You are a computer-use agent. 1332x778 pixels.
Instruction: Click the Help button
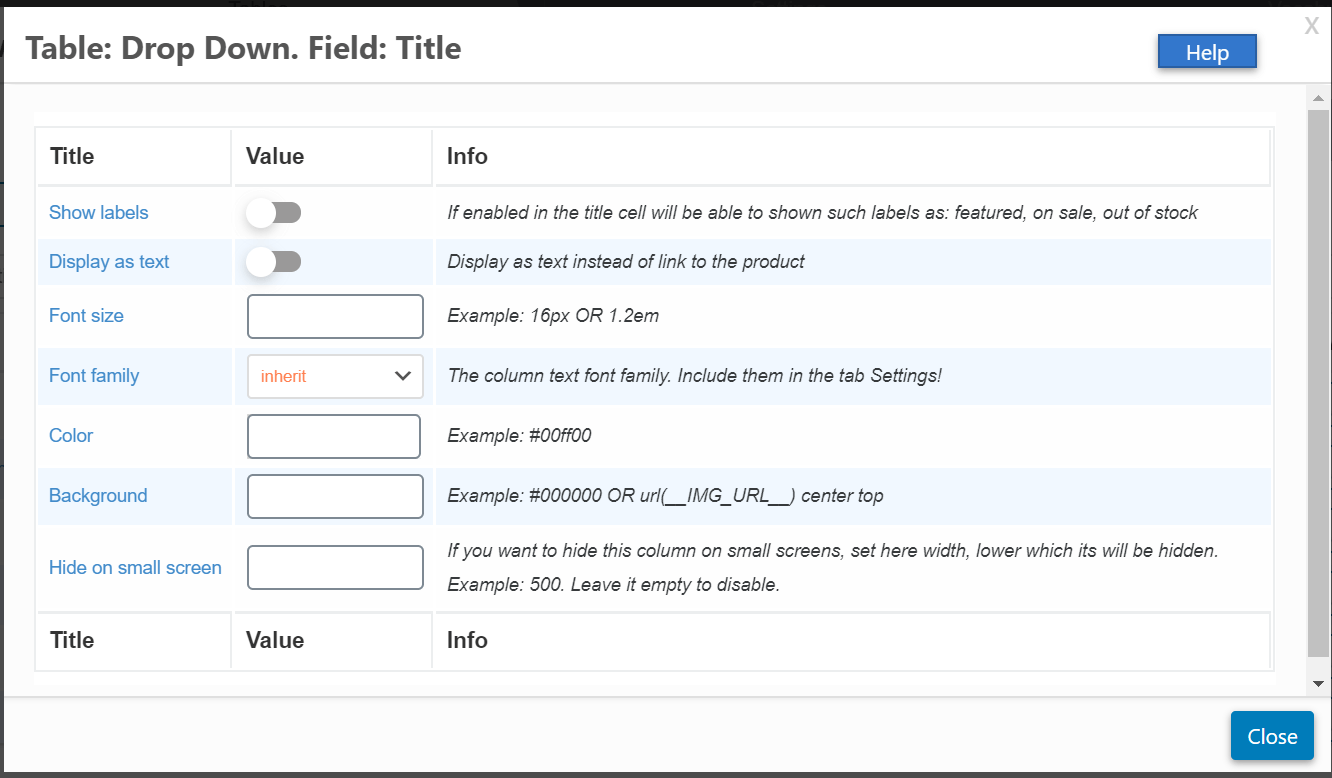[x=1206, y=53]
